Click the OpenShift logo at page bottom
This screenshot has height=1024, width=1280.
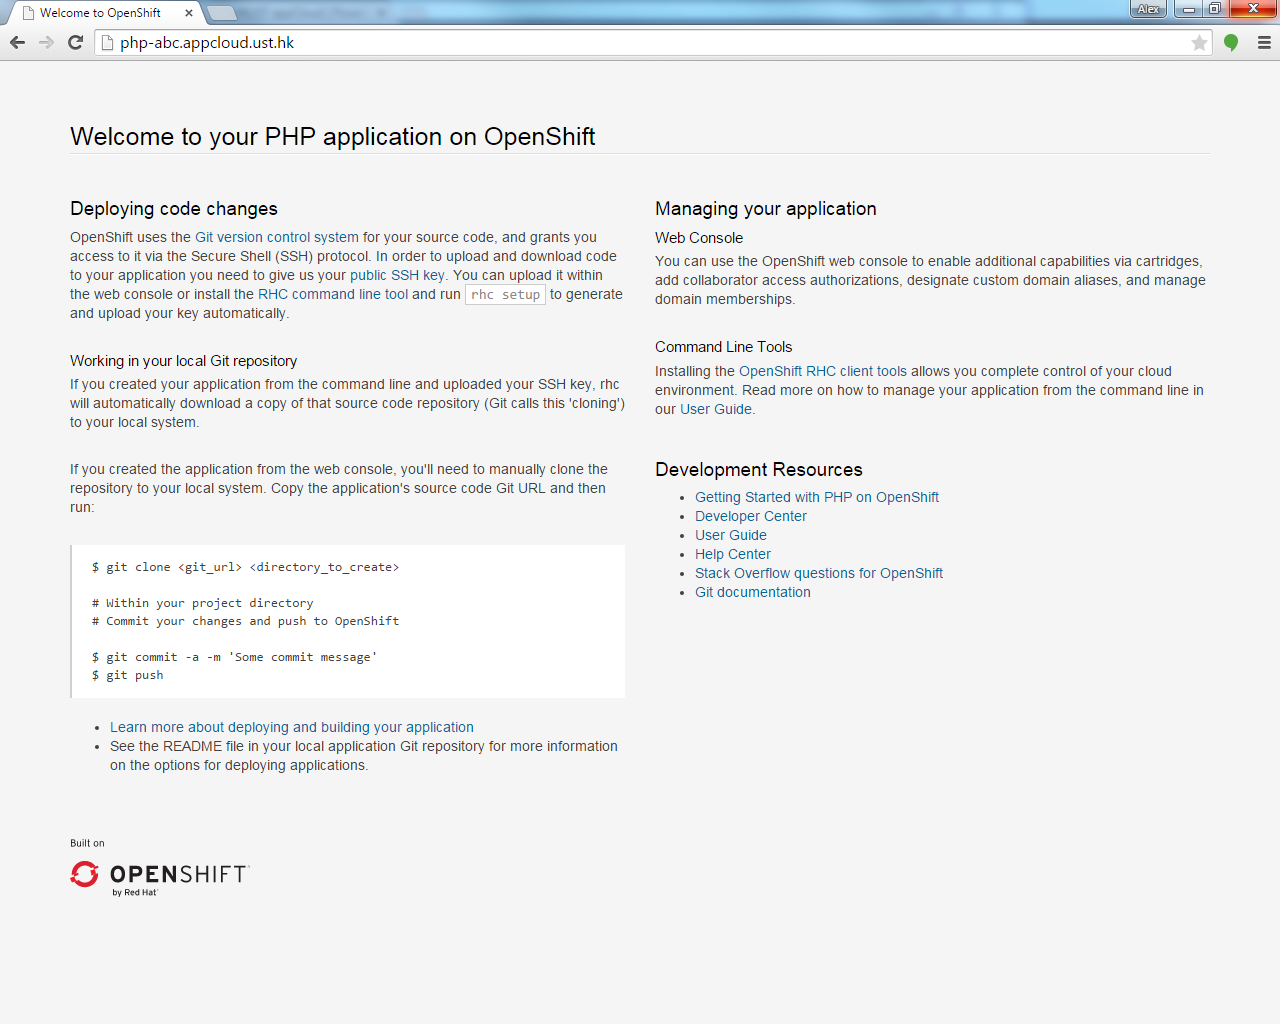pos(160,876)
